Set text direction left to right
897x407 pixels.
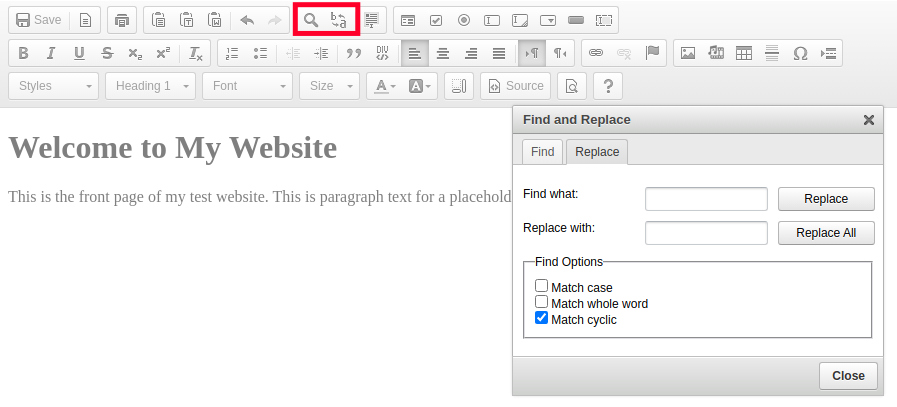532,53
